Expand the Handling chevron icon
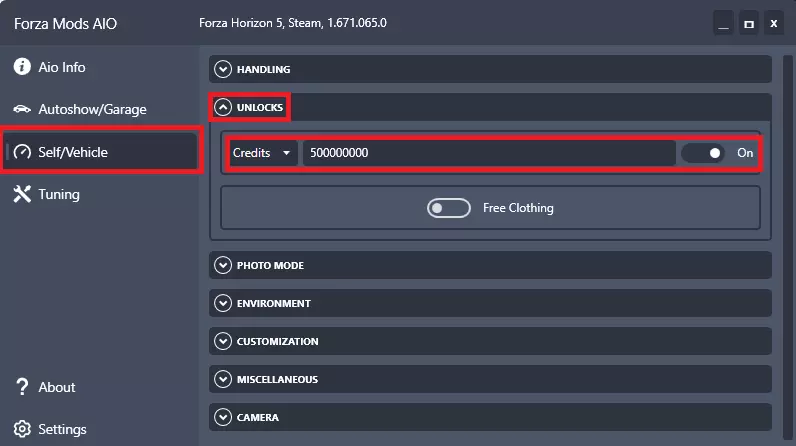796x446 pixels. pos(223,69)
